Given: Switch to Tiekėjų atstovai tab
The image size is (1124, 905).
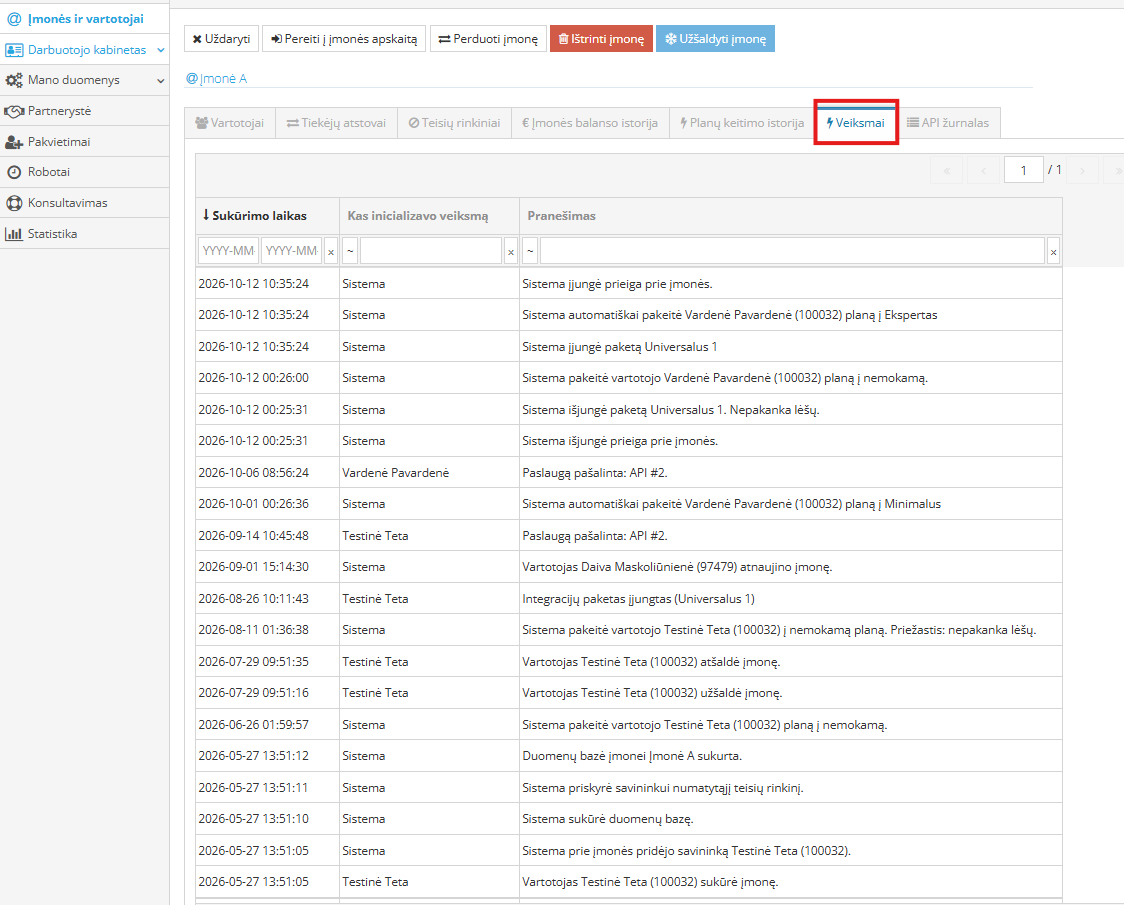Looking at the screenshot, I should coord(336,123).
